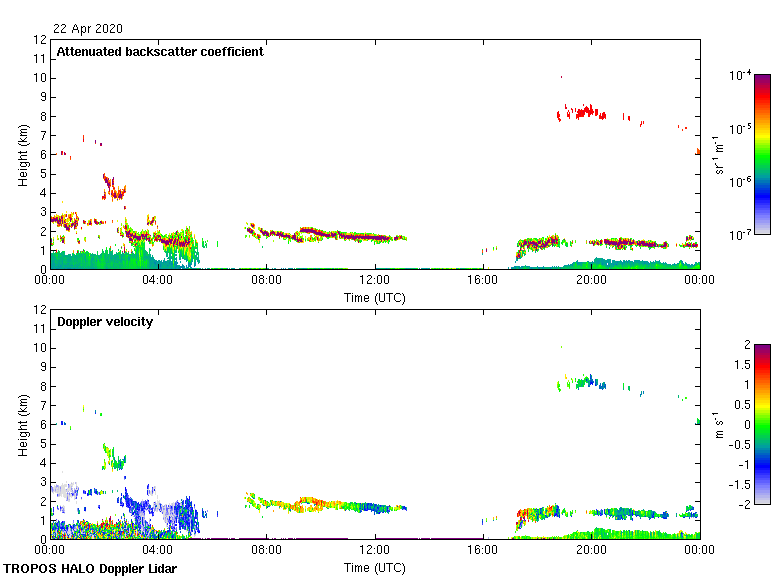Click 'Height (km)' axis label of Doppler plot
The image size is (780, 580).
(22, 424)
